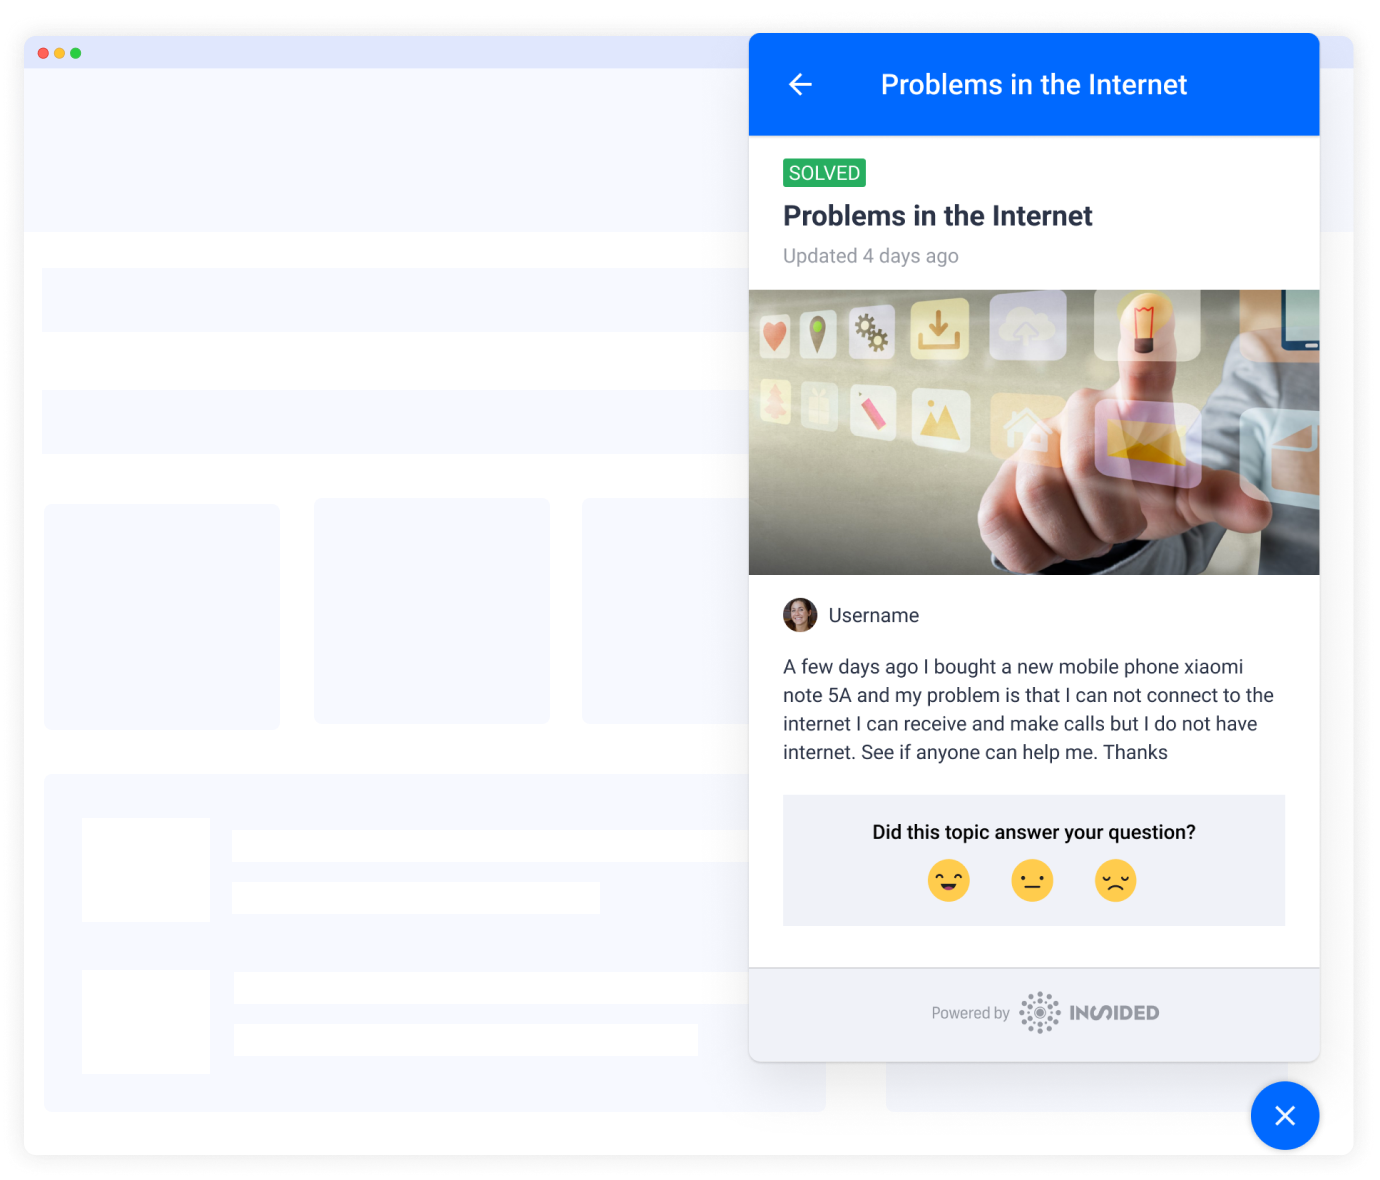Click the blue header title "Problems in the Internet"
The image size is (1380, 1180).
tap(1034, 85)
